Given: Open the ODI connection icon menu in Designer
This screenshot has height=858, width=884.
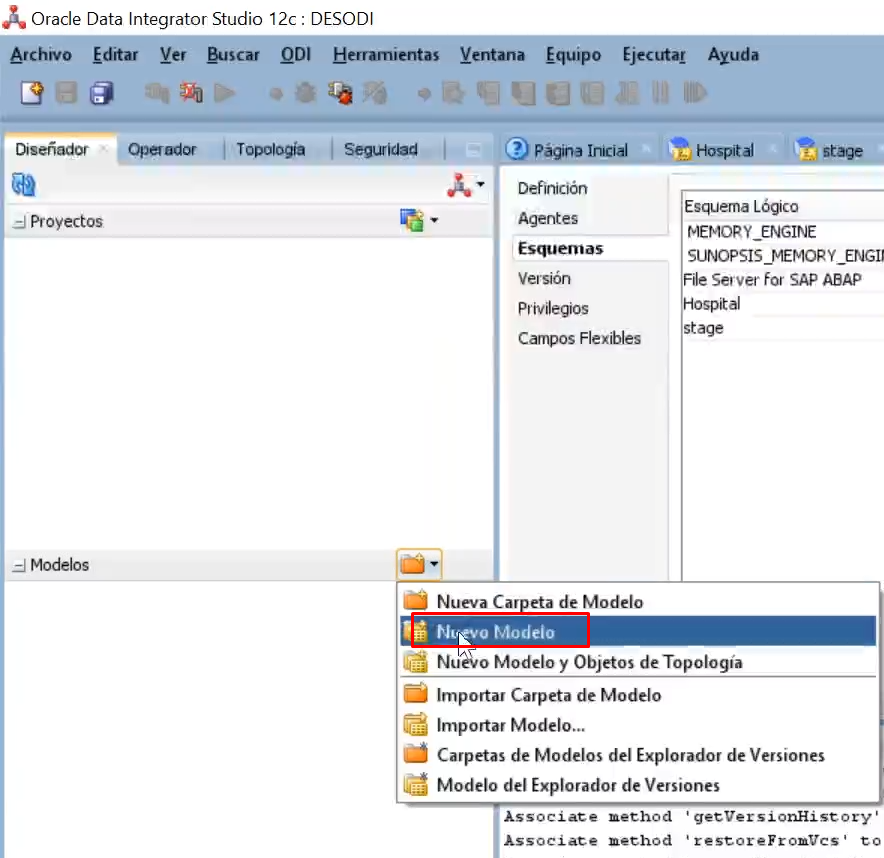Looking at the screenshot, I should (459, 185).
